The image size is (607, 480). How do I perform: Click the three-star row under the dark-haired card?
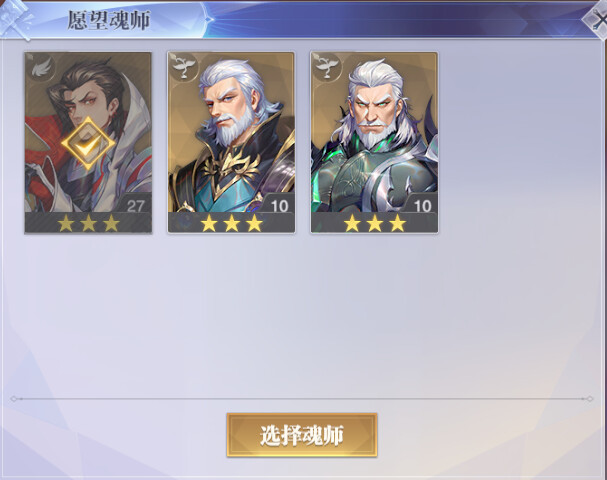click(x=88, y=223)
